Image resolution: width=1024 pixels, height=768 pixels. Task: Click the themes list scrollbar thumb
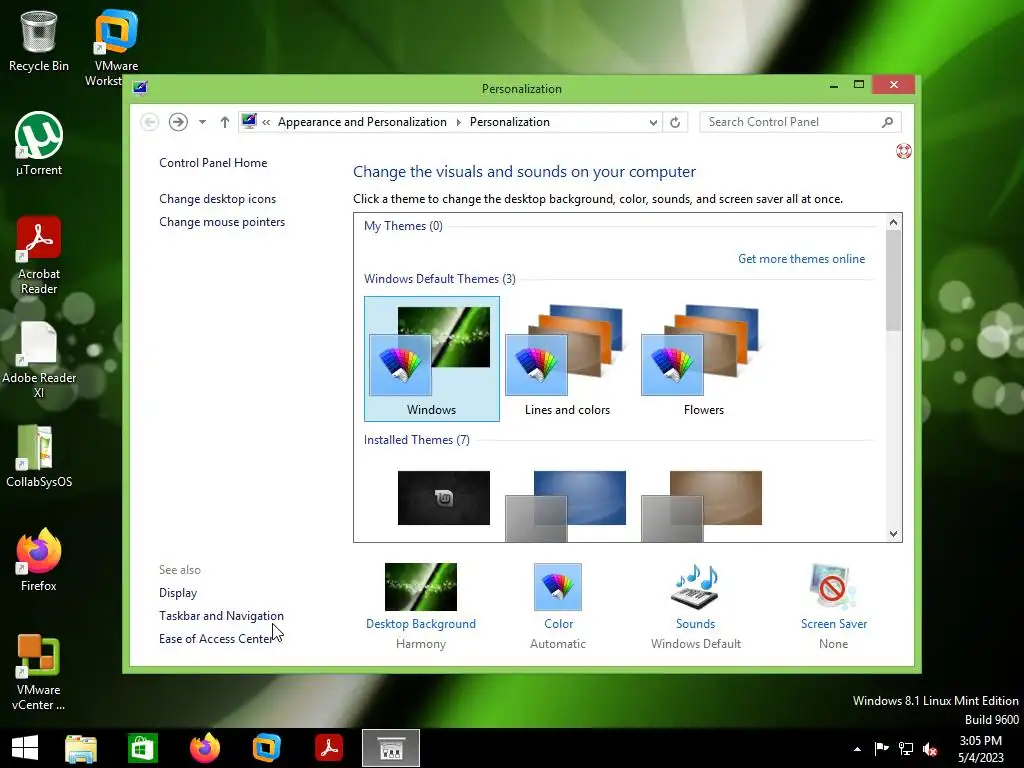pos(893,281)
